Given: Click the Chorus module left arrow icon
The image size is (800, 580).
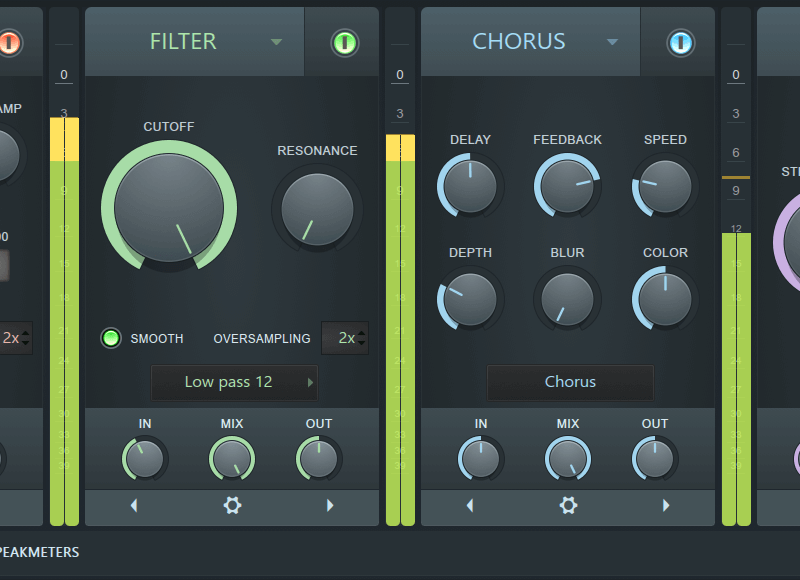Looking at the screenshot, I should (x=471, y=506).
